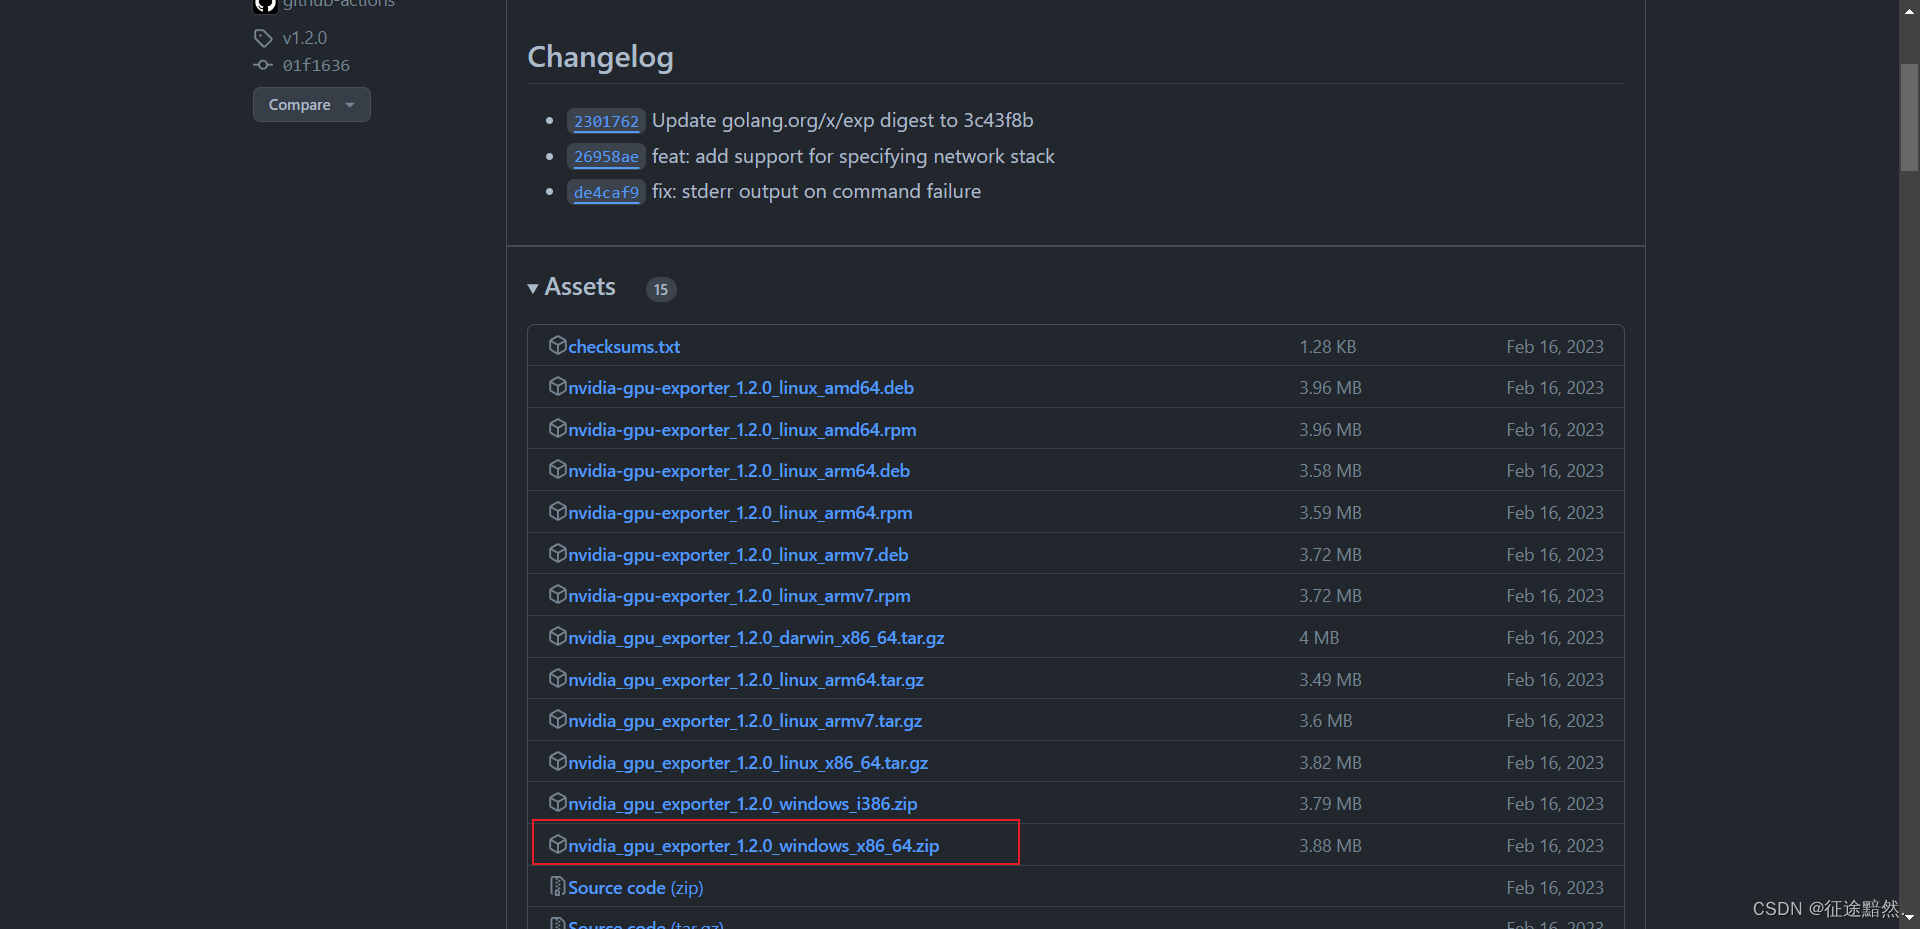
Task: Download the linux_x86_64.tar.gz asset
Action: pyautogui.click(x=748, y=763)
